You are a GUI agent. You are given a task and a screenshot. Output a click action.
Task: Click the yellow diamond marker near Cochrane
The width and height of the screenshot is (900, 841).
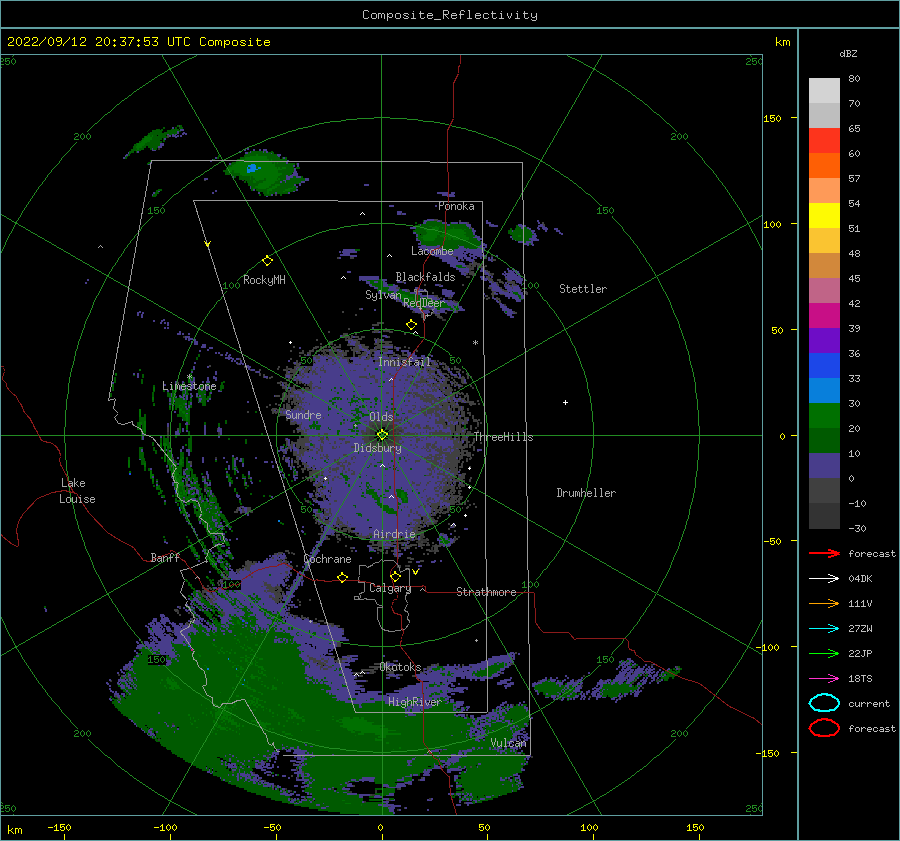(342, 577)
